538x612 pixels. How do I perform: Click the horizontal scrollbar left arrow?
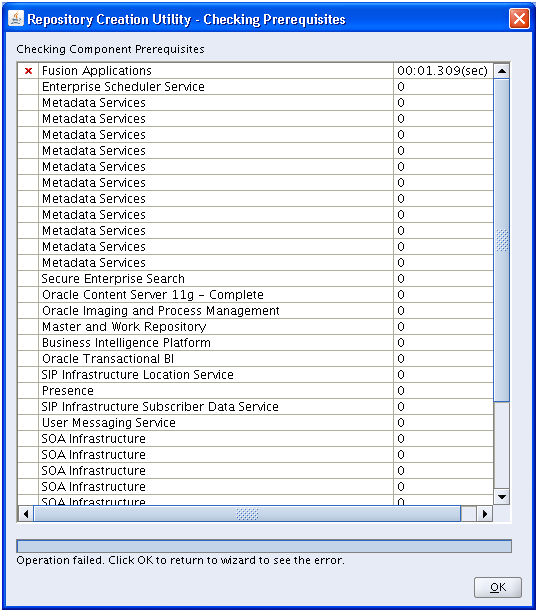click(26, 514)
